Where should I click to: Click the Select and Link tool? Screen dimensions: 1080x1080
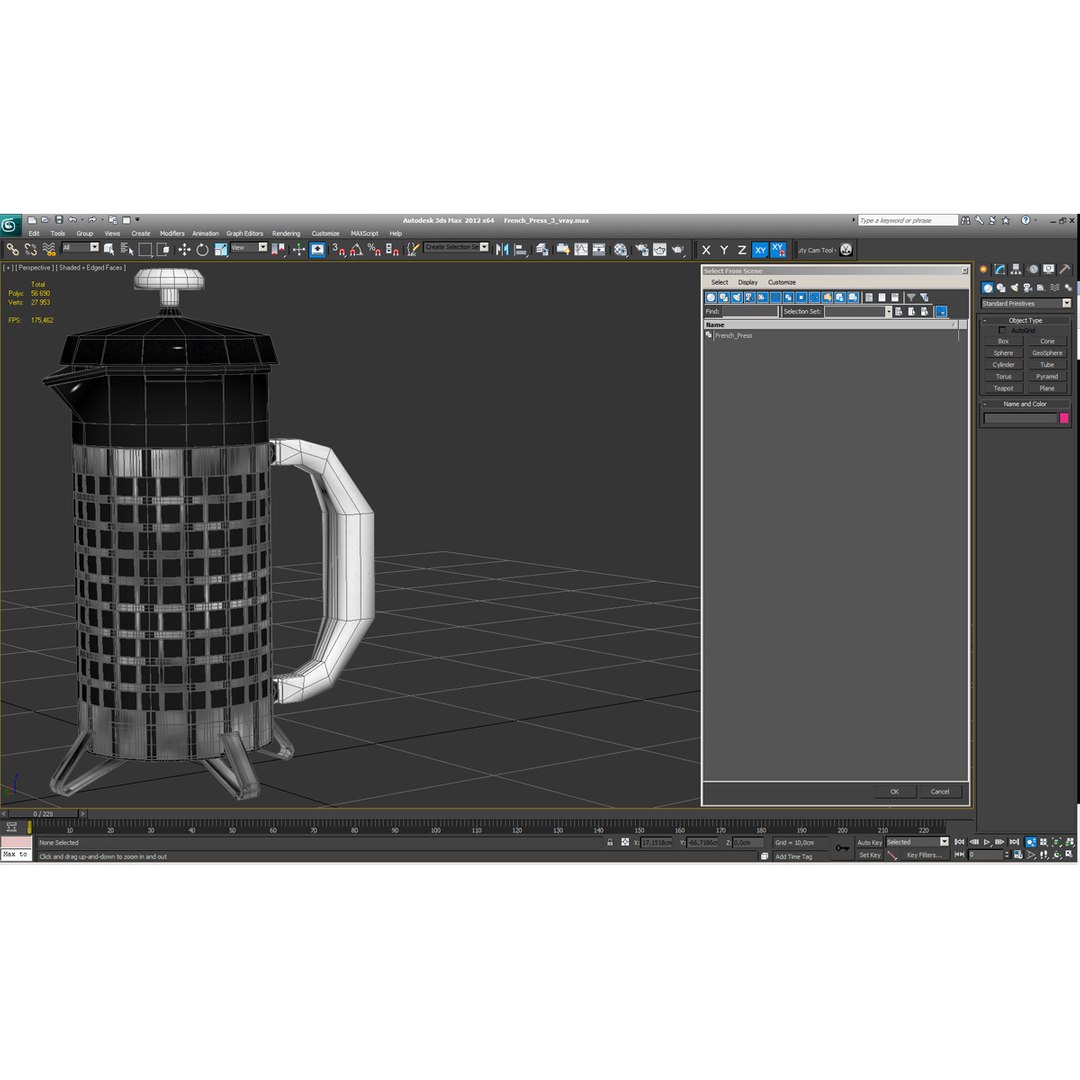(x=12, y=249)
